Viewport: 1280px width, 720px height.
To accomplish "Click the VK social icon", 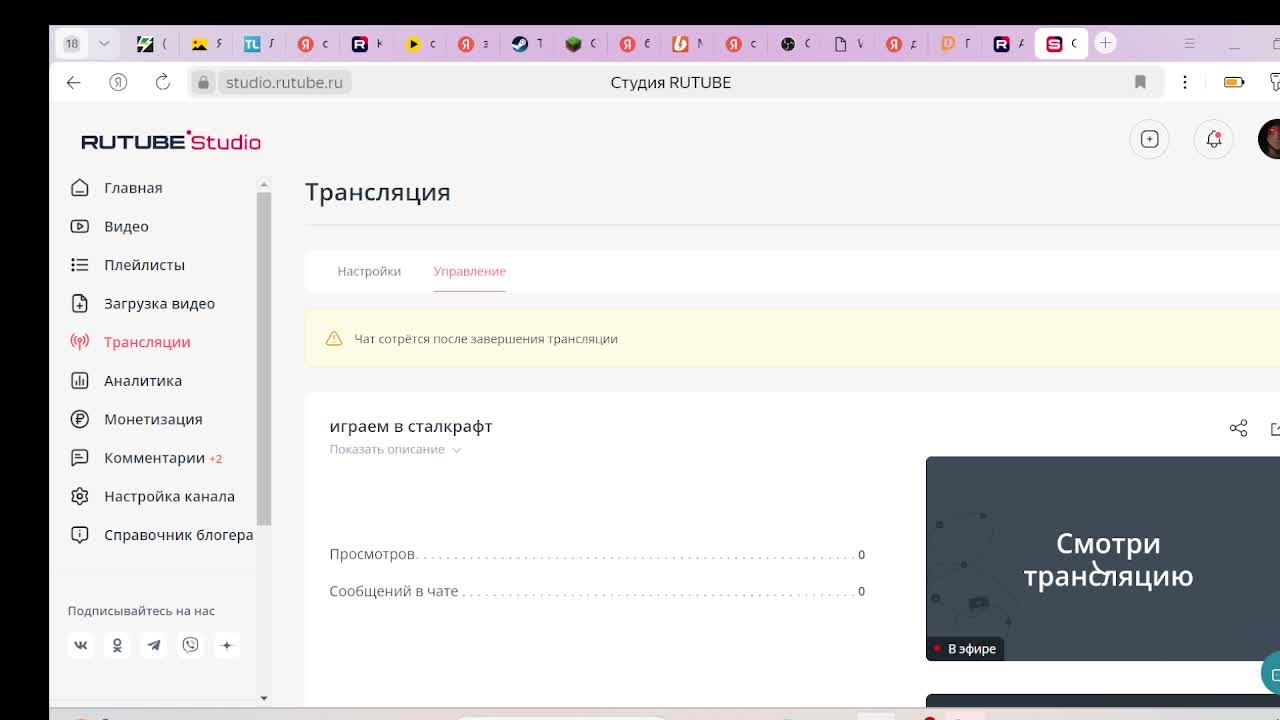I will (81, 645).
